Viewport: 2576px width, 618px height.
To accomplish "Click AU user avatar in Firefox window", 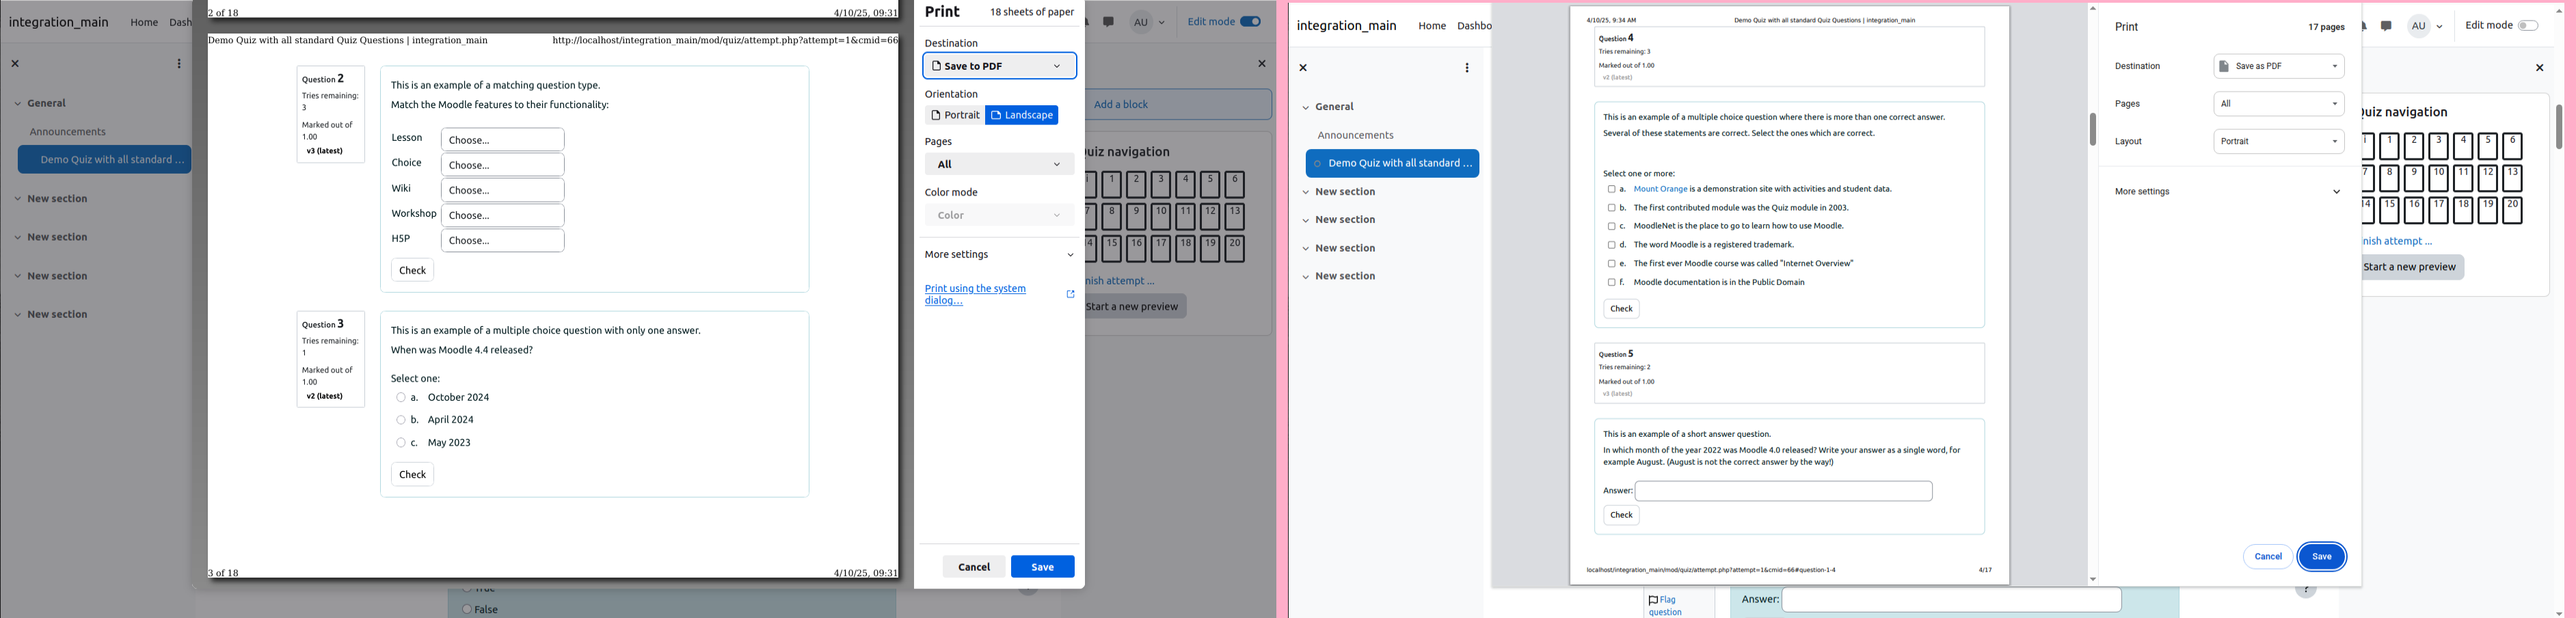I will click(x=1141, y=22).
